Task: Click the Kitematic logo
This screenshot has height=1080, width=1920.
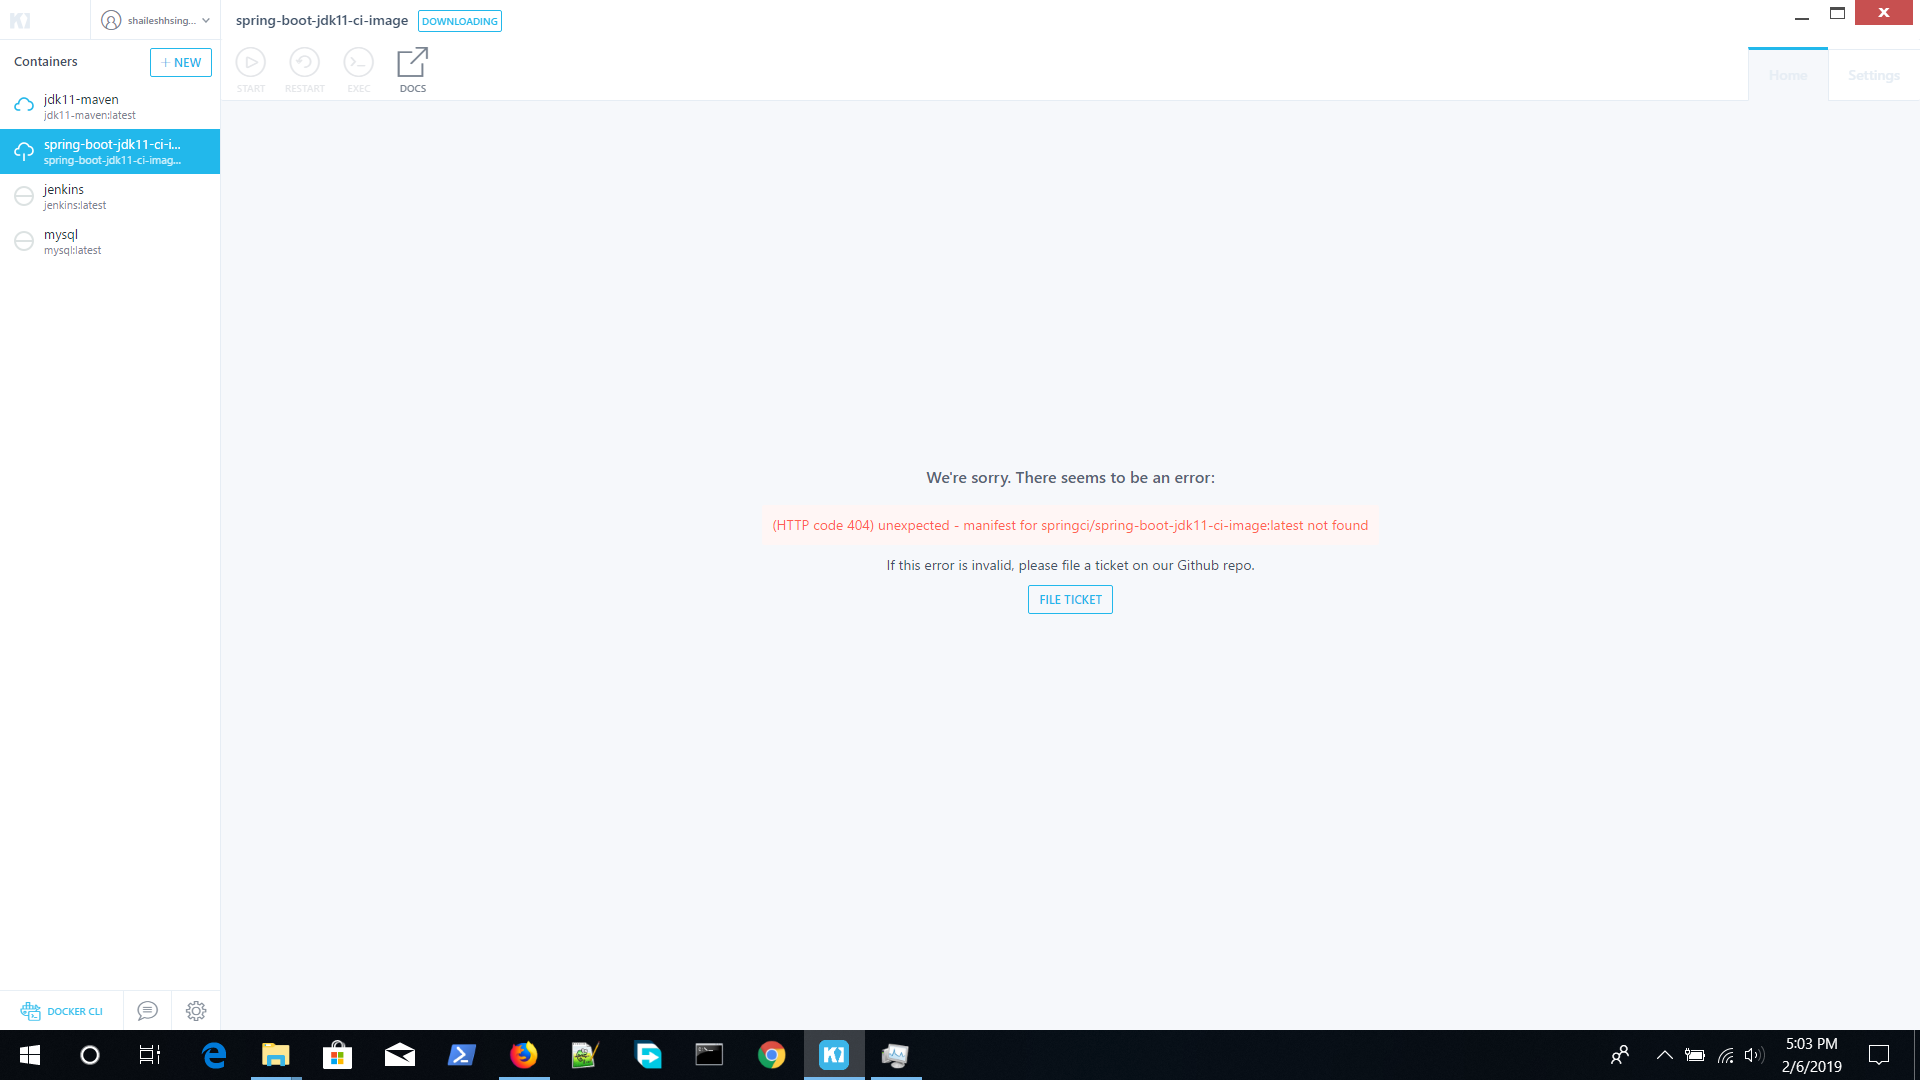Action: [x=22, y=19]
